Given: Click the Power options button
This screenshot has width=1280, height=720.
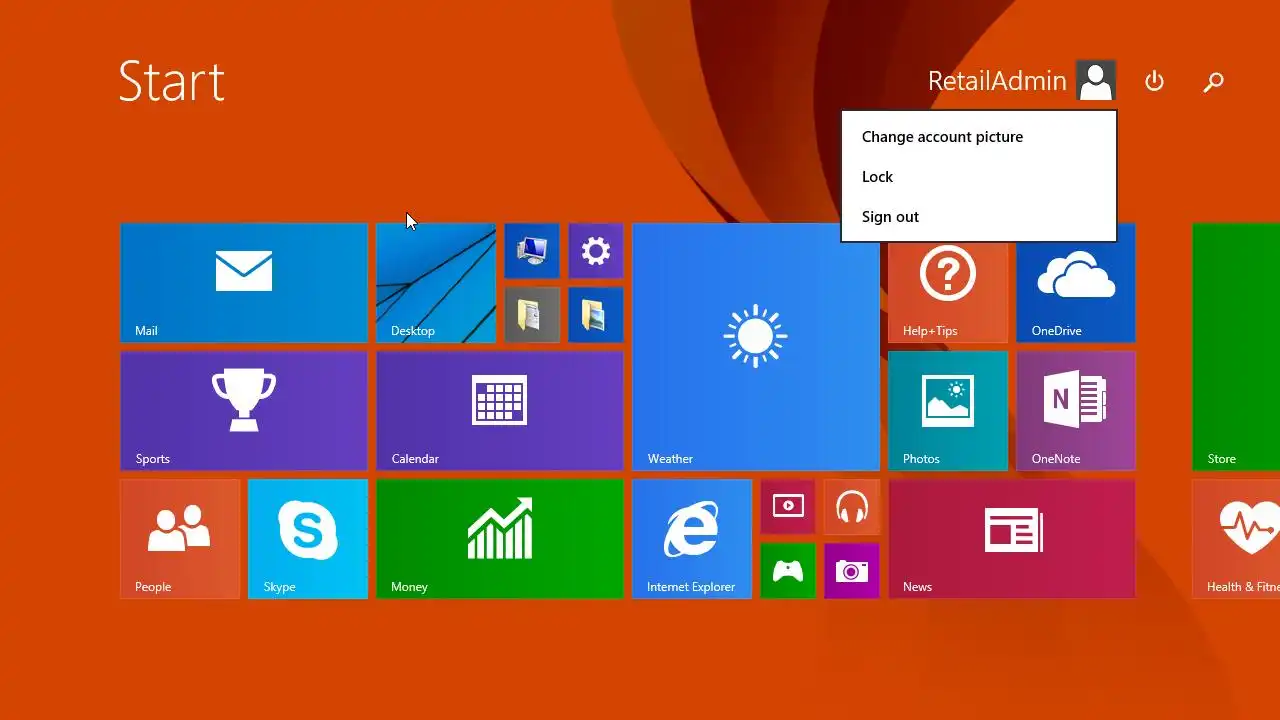Looking at the screenshot, I should tap(1154, 81).
